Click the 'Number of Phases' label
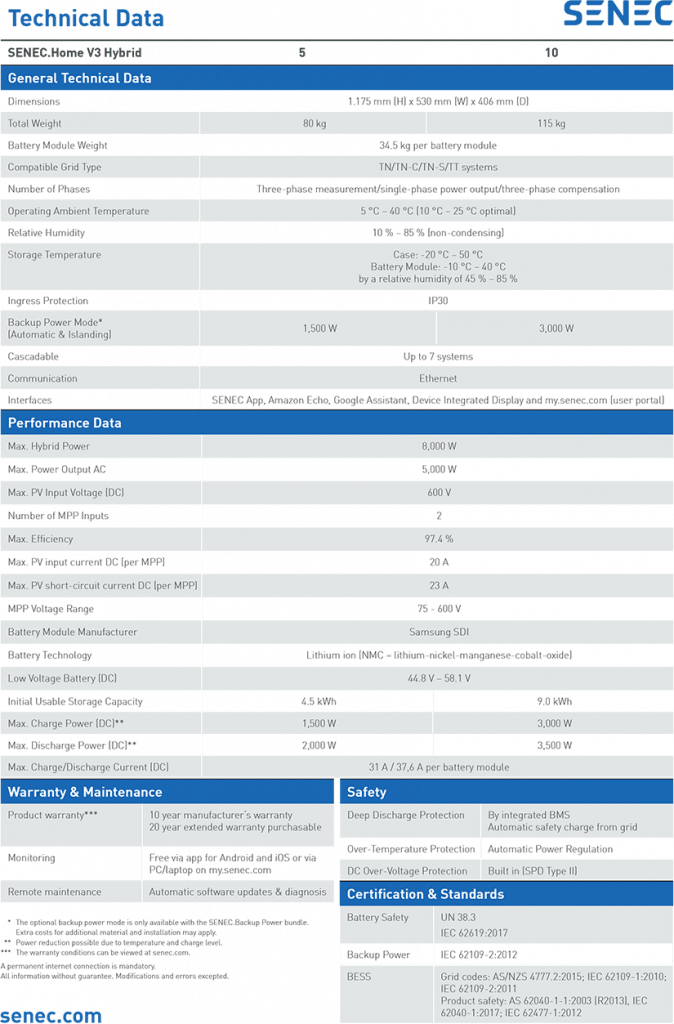 pyautogui.click(x=49, y=189)
